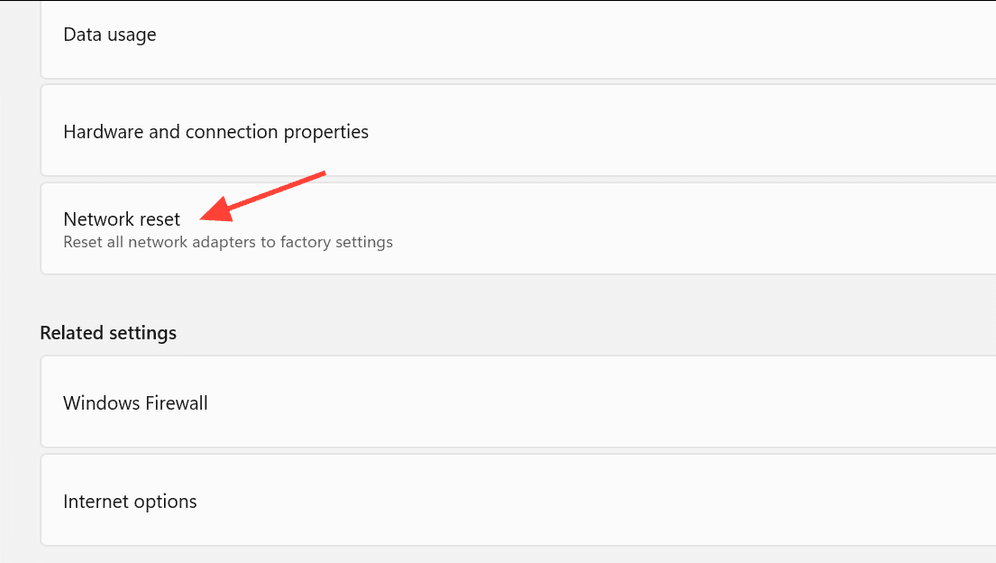The height and width of the screenshot is (563, 996).
Task: Click empty area of Hardware properties card
Action: point(700,132)
